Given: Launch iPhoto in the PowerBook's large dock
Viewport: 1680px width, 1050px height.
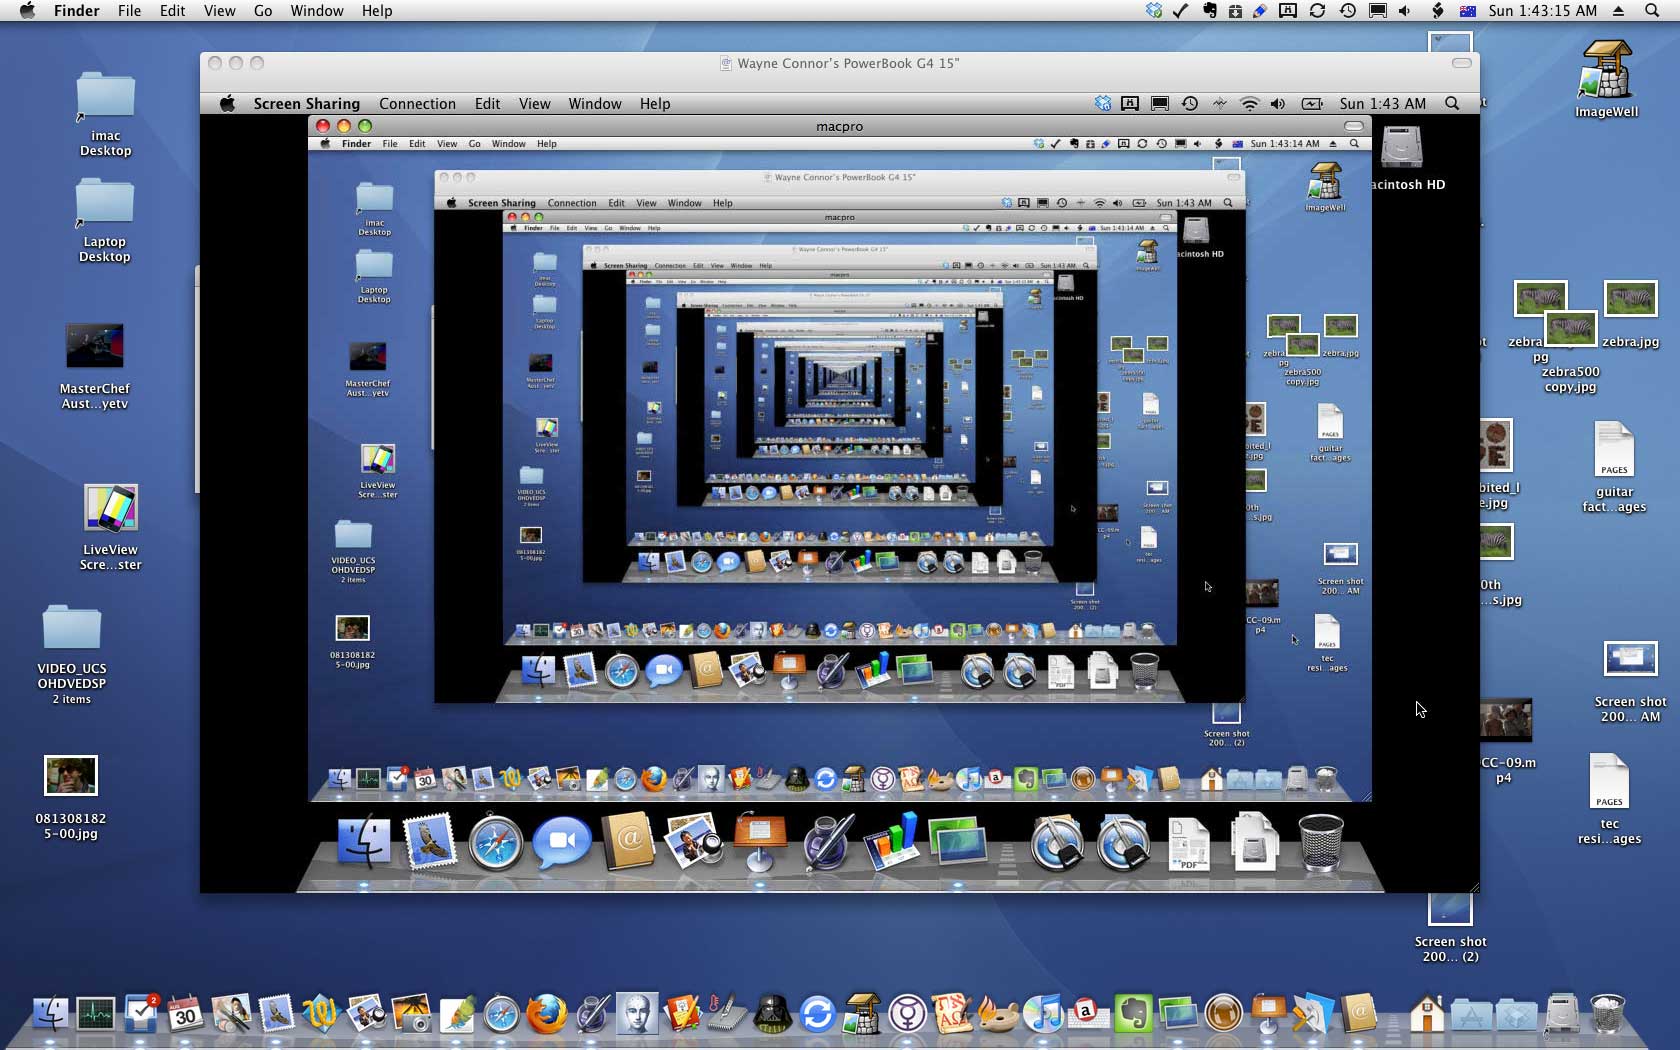Looking at the screenshot, I should [x=694, y=840].
